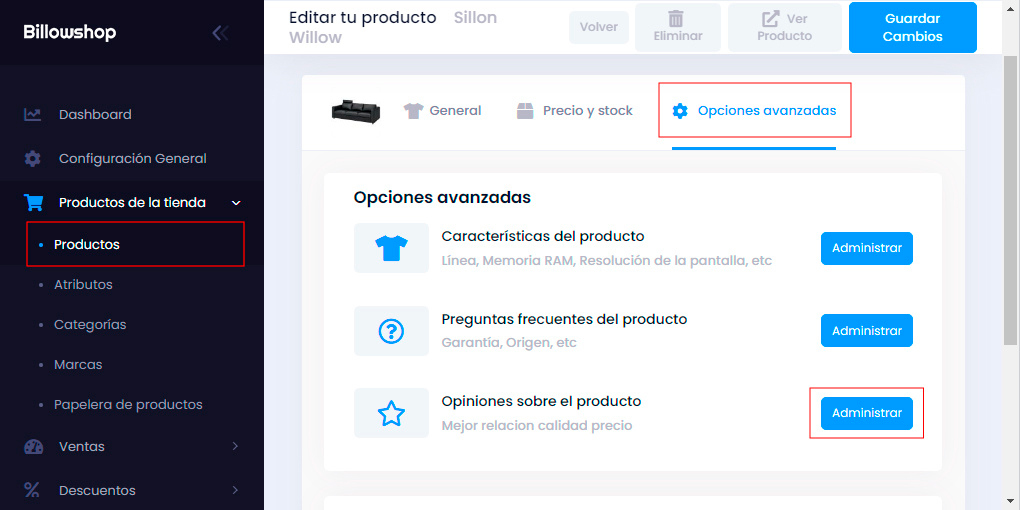The height and width of the screenshot is (510, 1020).
Task: Click the star Opiniones icon
Action: coord(391,413)
